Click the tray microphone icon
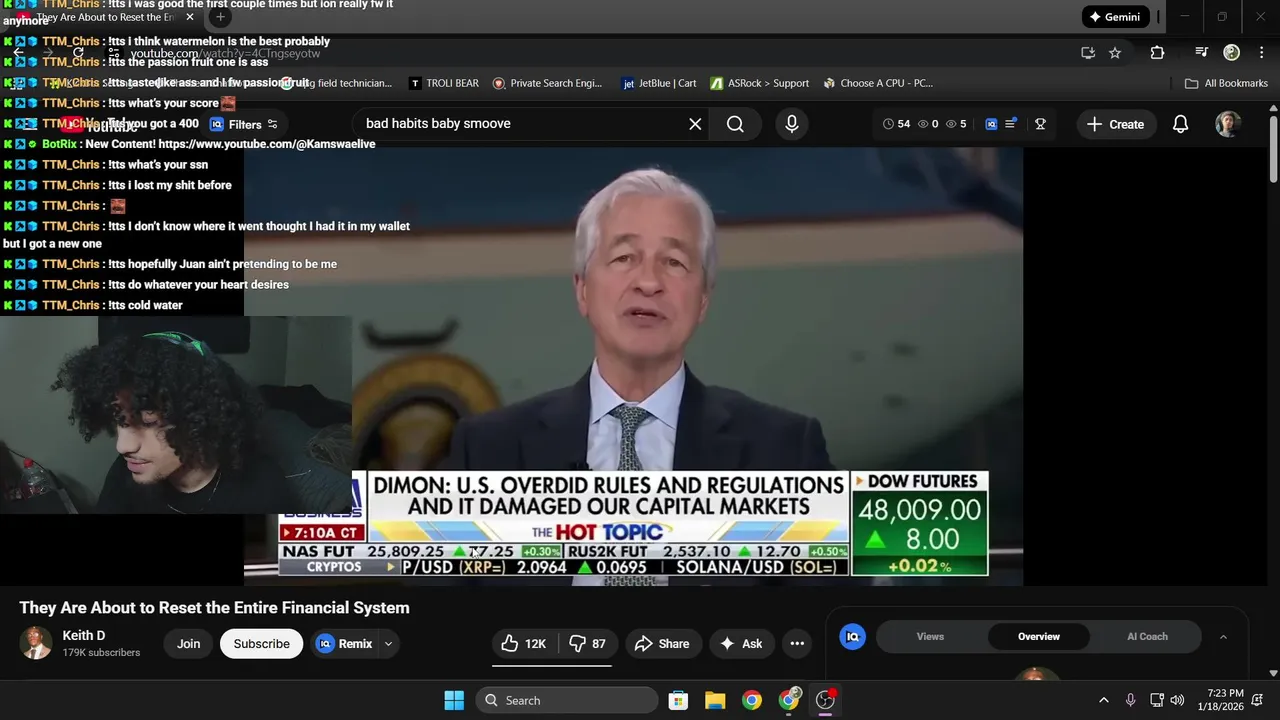The image size is (1280, 720). (x=1130, y=700)
